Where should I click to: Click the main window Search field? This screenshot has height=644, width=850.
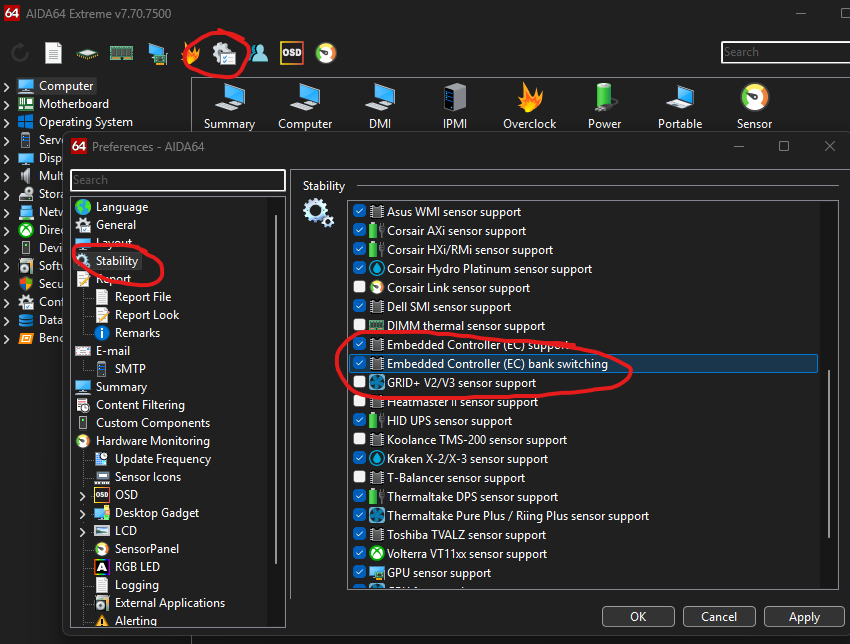point(785,52)
